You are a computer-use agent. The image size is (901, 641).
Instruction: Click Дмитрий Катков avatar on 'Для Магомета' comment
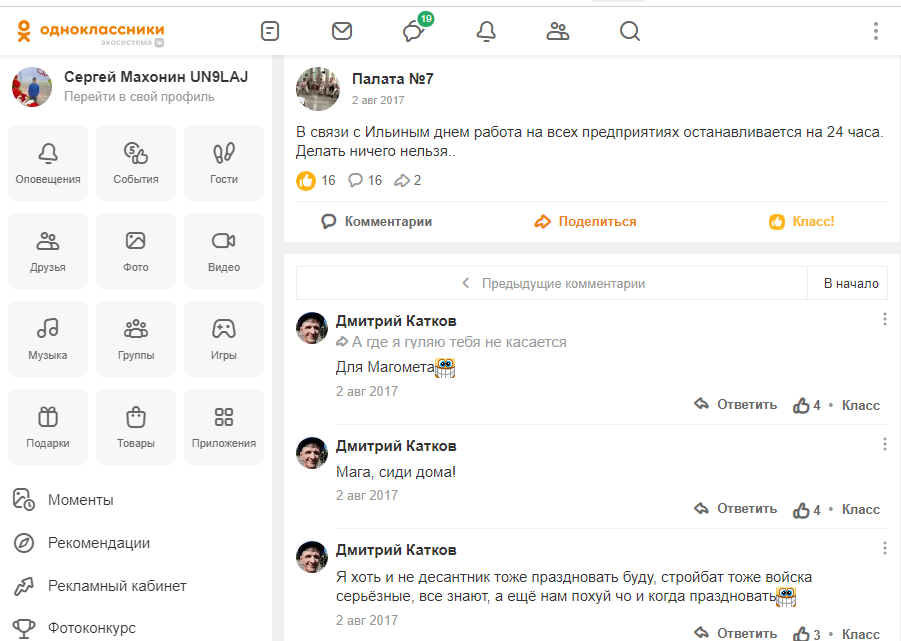(312, 329)
